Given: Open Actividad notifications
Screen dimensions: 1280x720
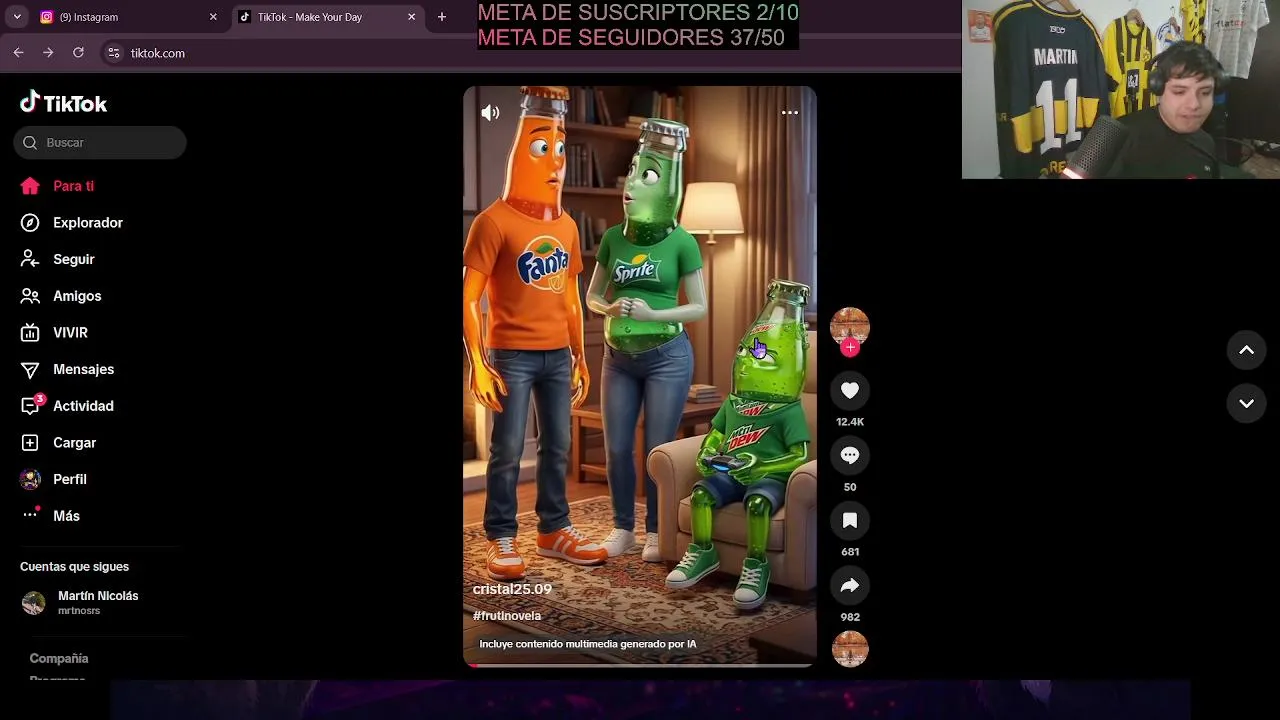Looking at the screenshot, I should 67,406.
